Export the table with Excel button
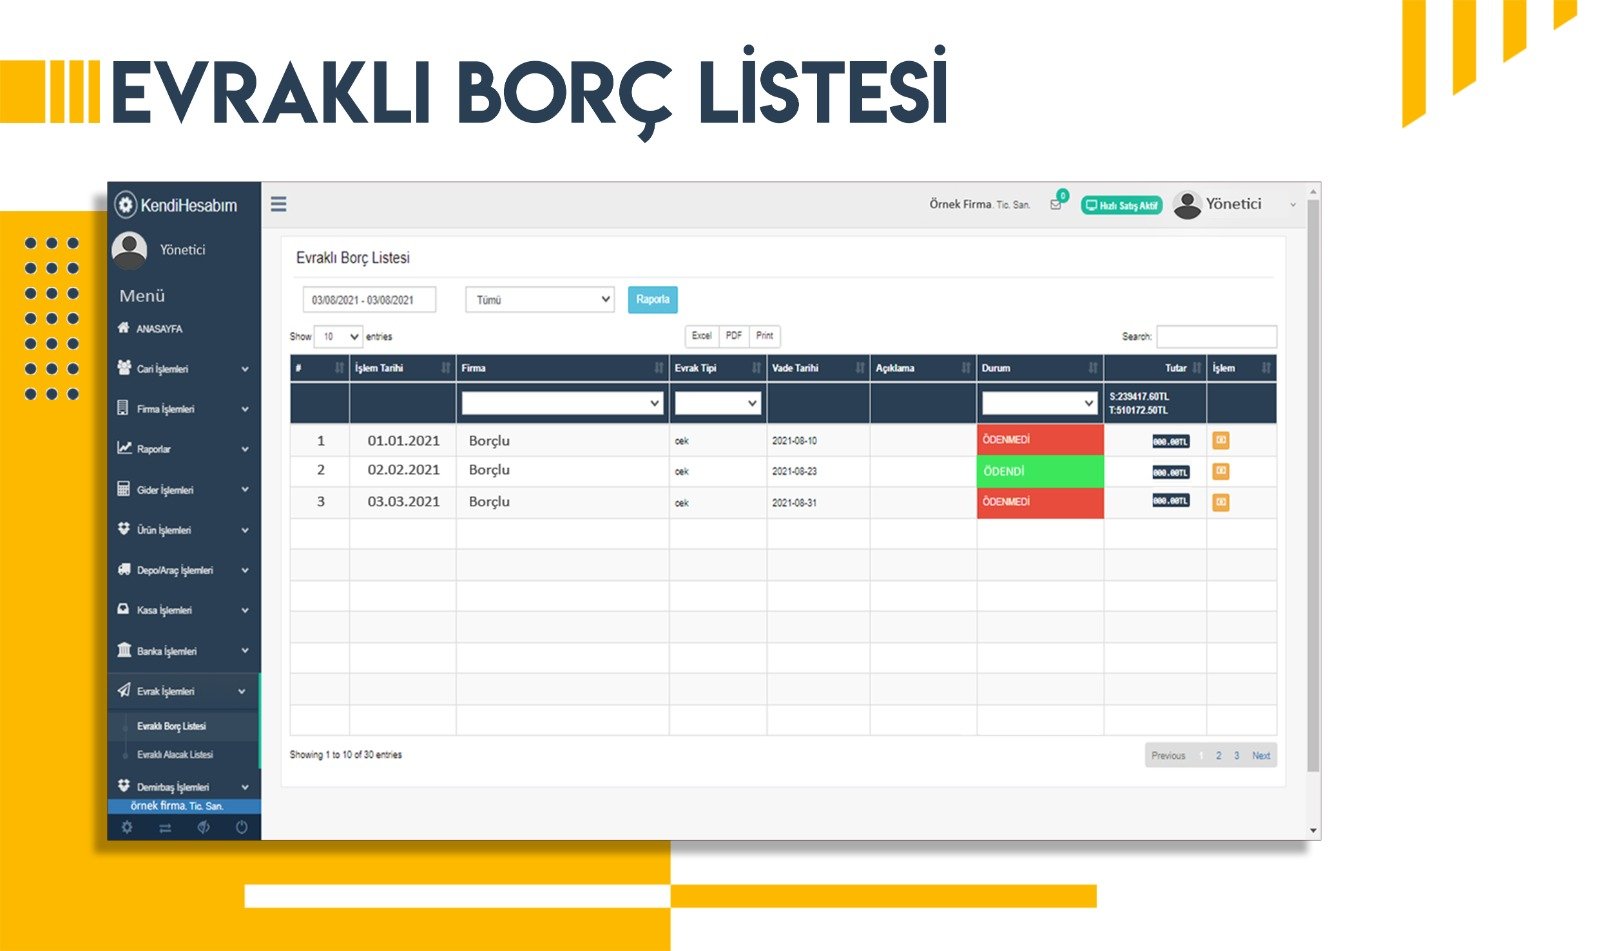Image resolution: width=1600 pixels, height=951 pixels. (x=702, y=336)
